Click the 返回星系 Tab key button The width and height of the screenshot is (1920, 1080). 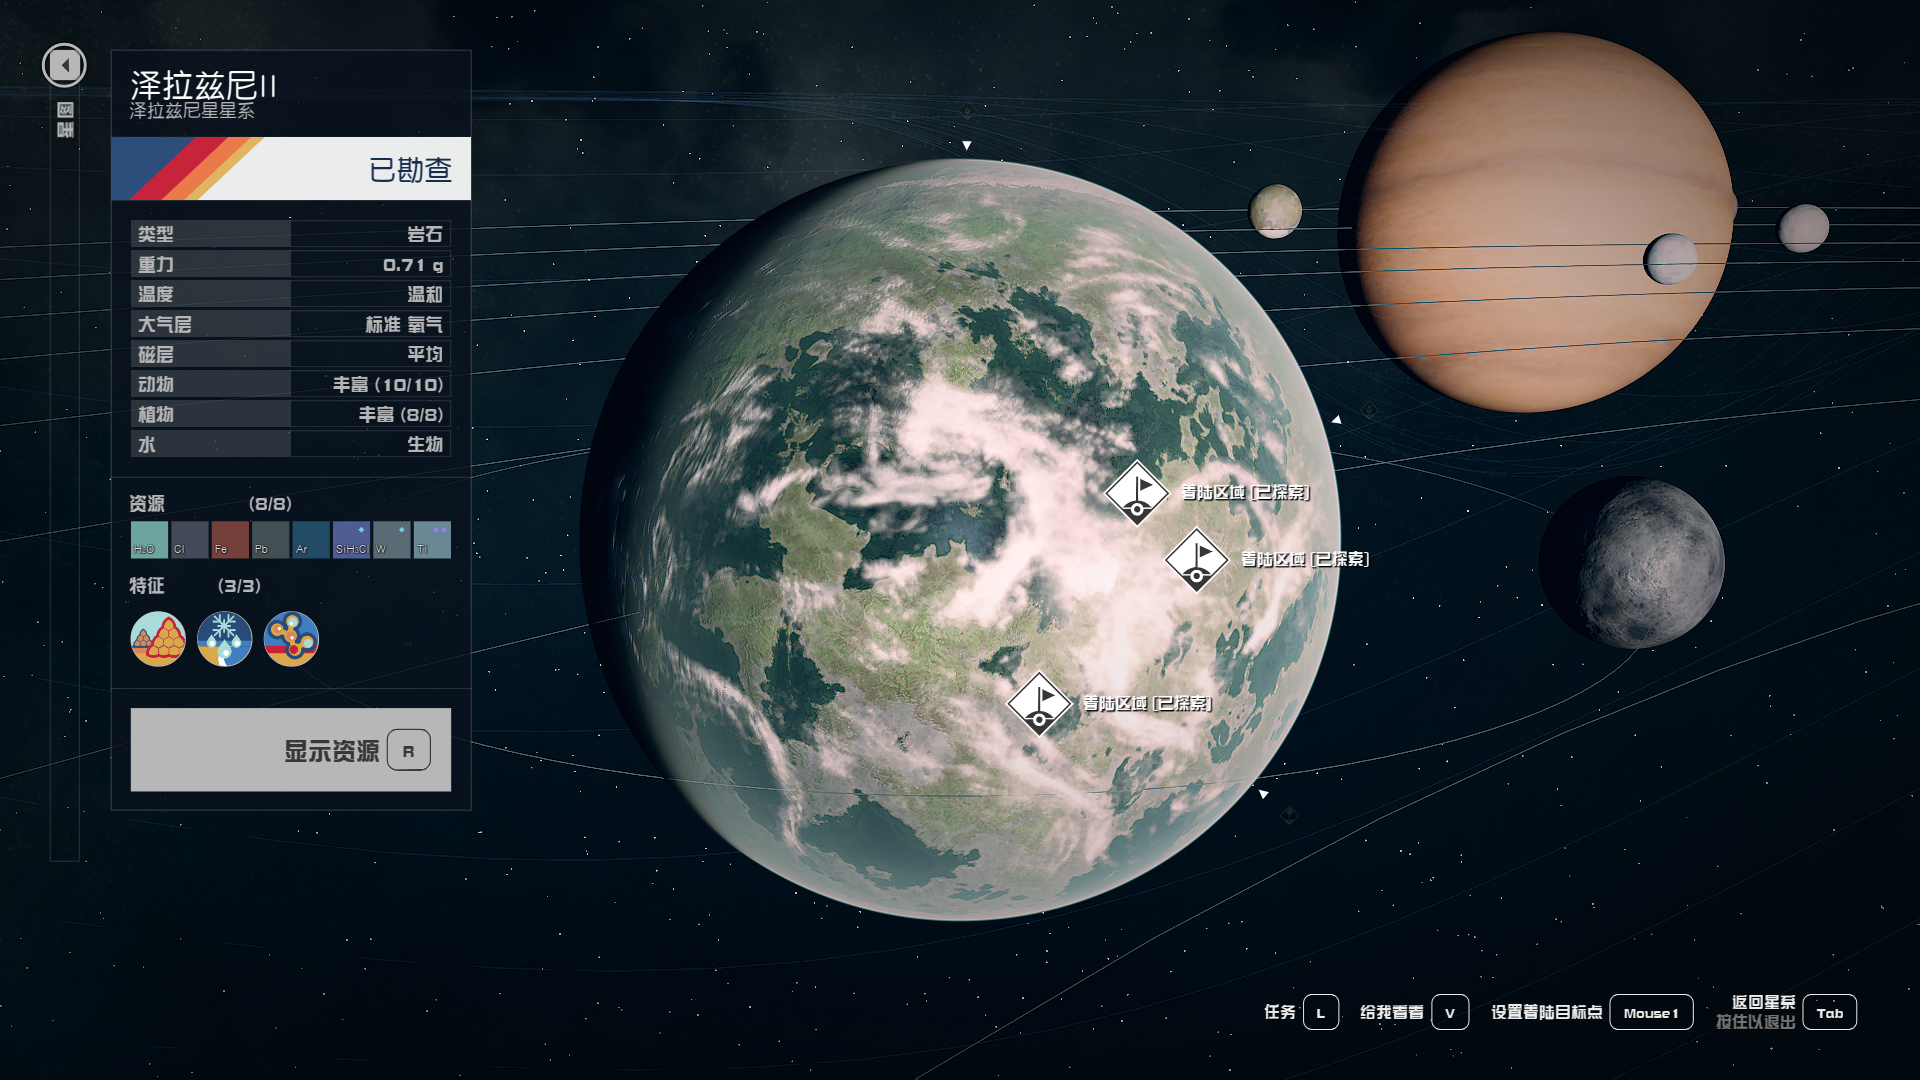[1787, 1012]
